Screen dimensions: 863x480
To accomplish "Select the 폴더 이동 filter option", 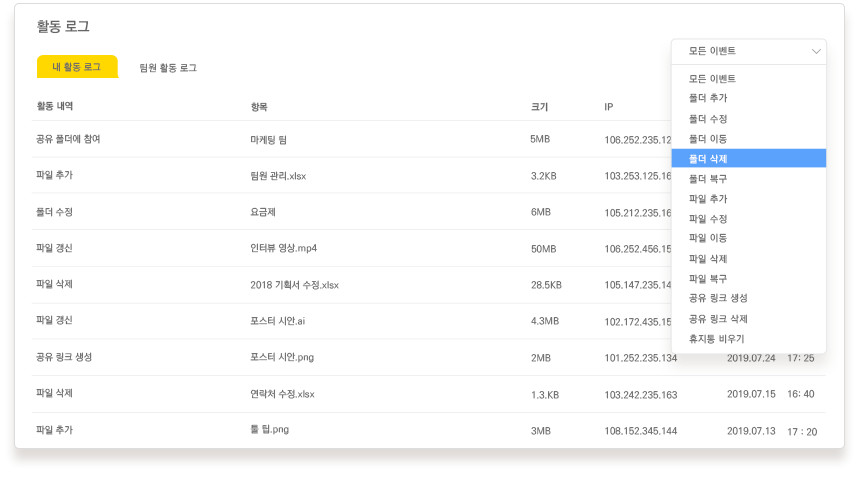I will [x=708, y=138].
